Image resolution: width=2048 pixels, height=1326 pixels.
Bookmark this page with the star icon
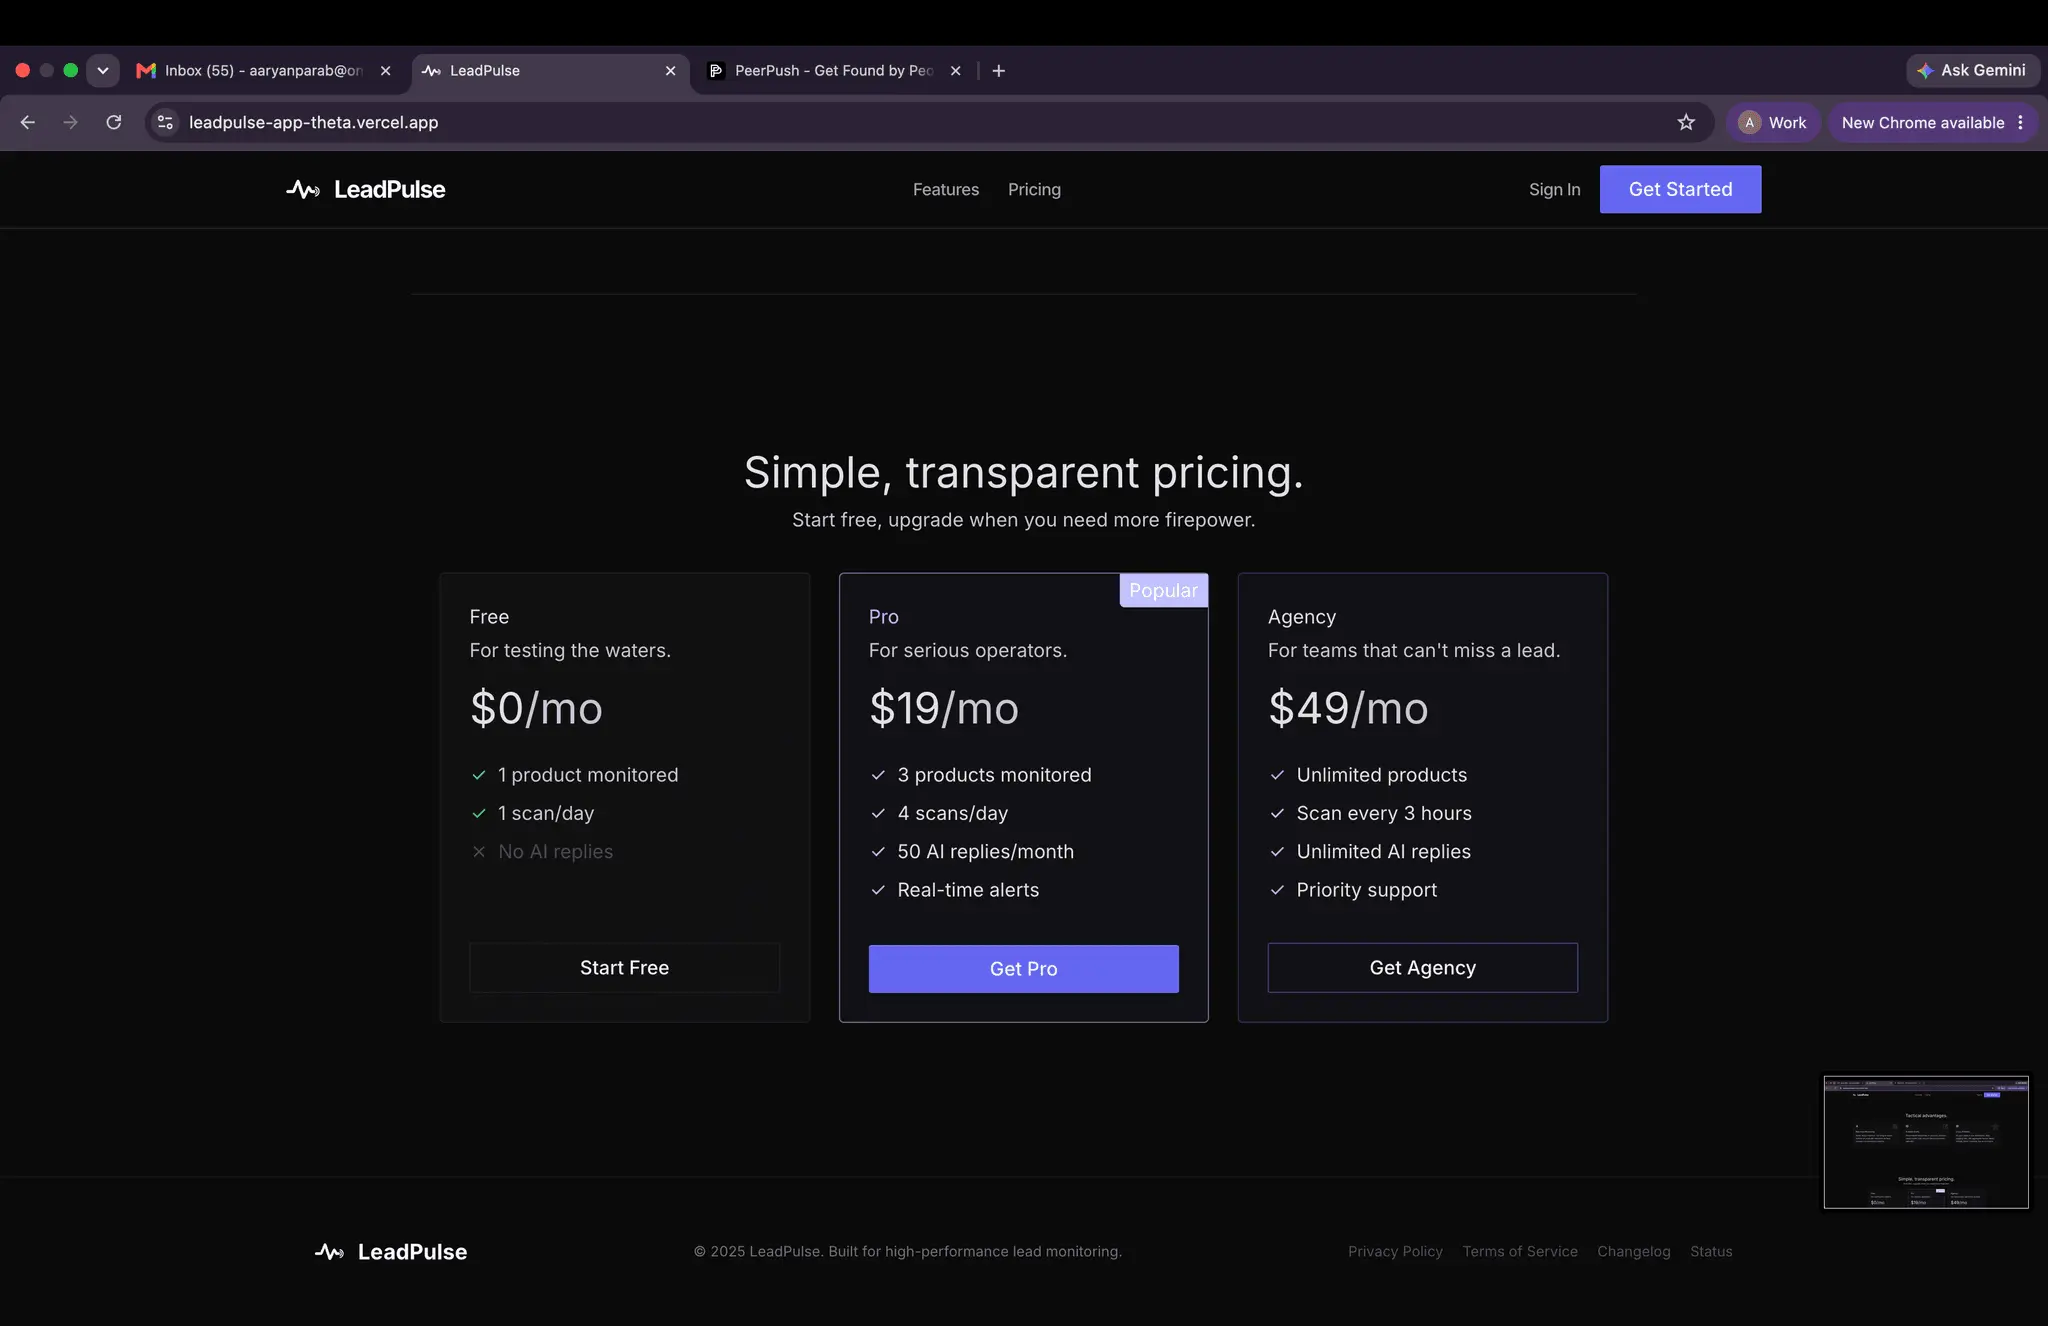(1686, 122)
